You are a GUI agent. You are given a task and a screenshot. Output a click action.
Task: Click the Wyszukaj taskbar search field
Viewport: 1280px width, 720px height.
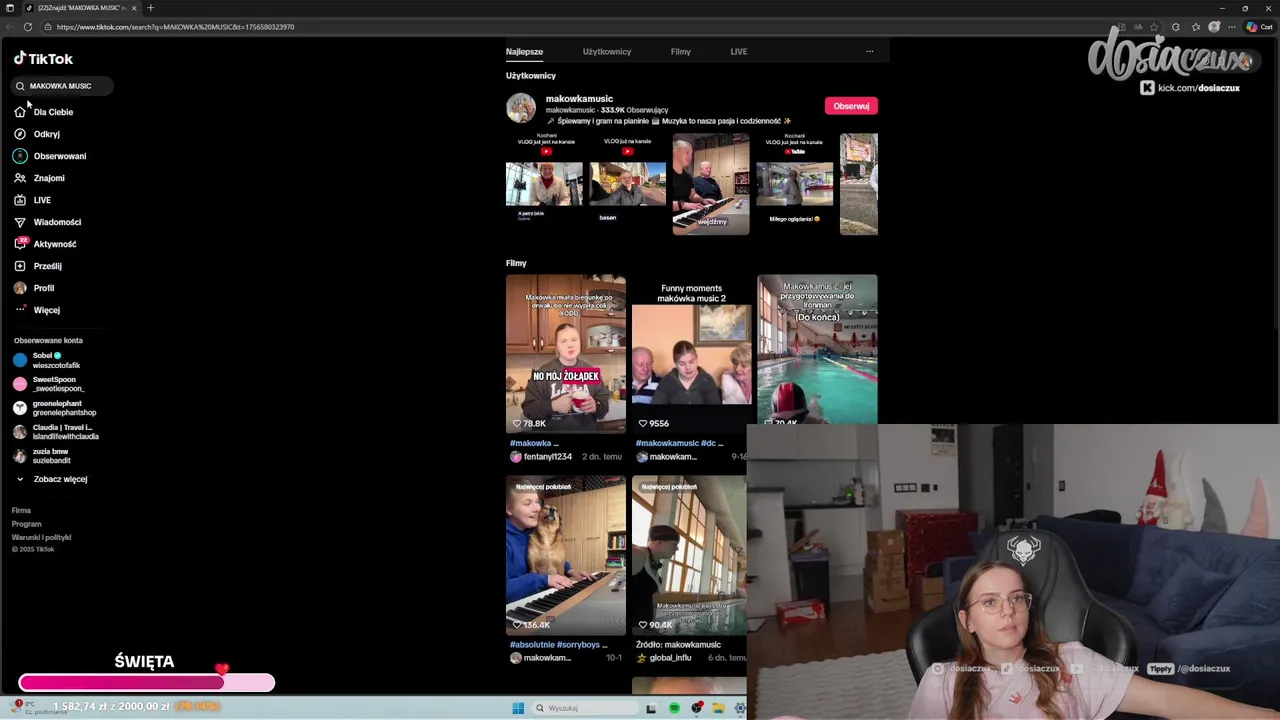(585, 708)
